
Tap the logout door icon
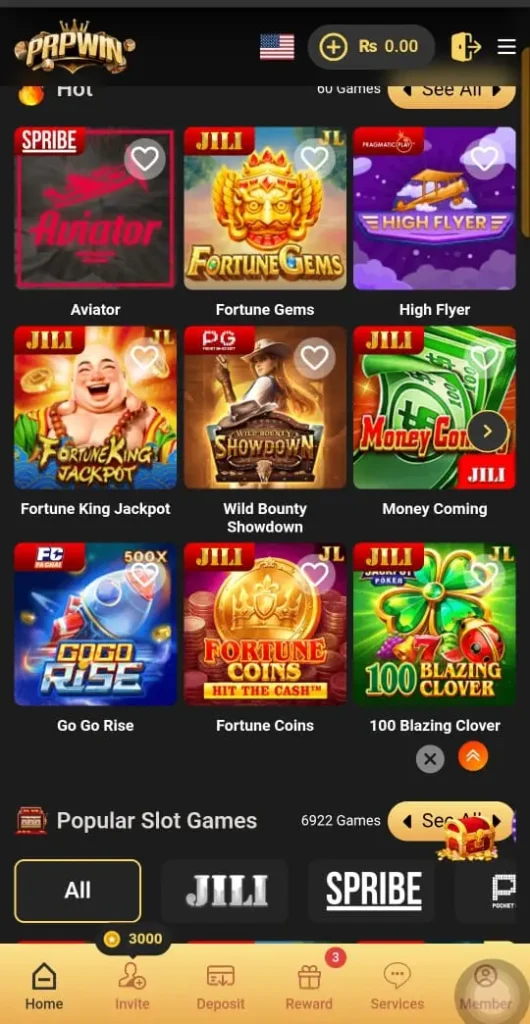point(466,46)
